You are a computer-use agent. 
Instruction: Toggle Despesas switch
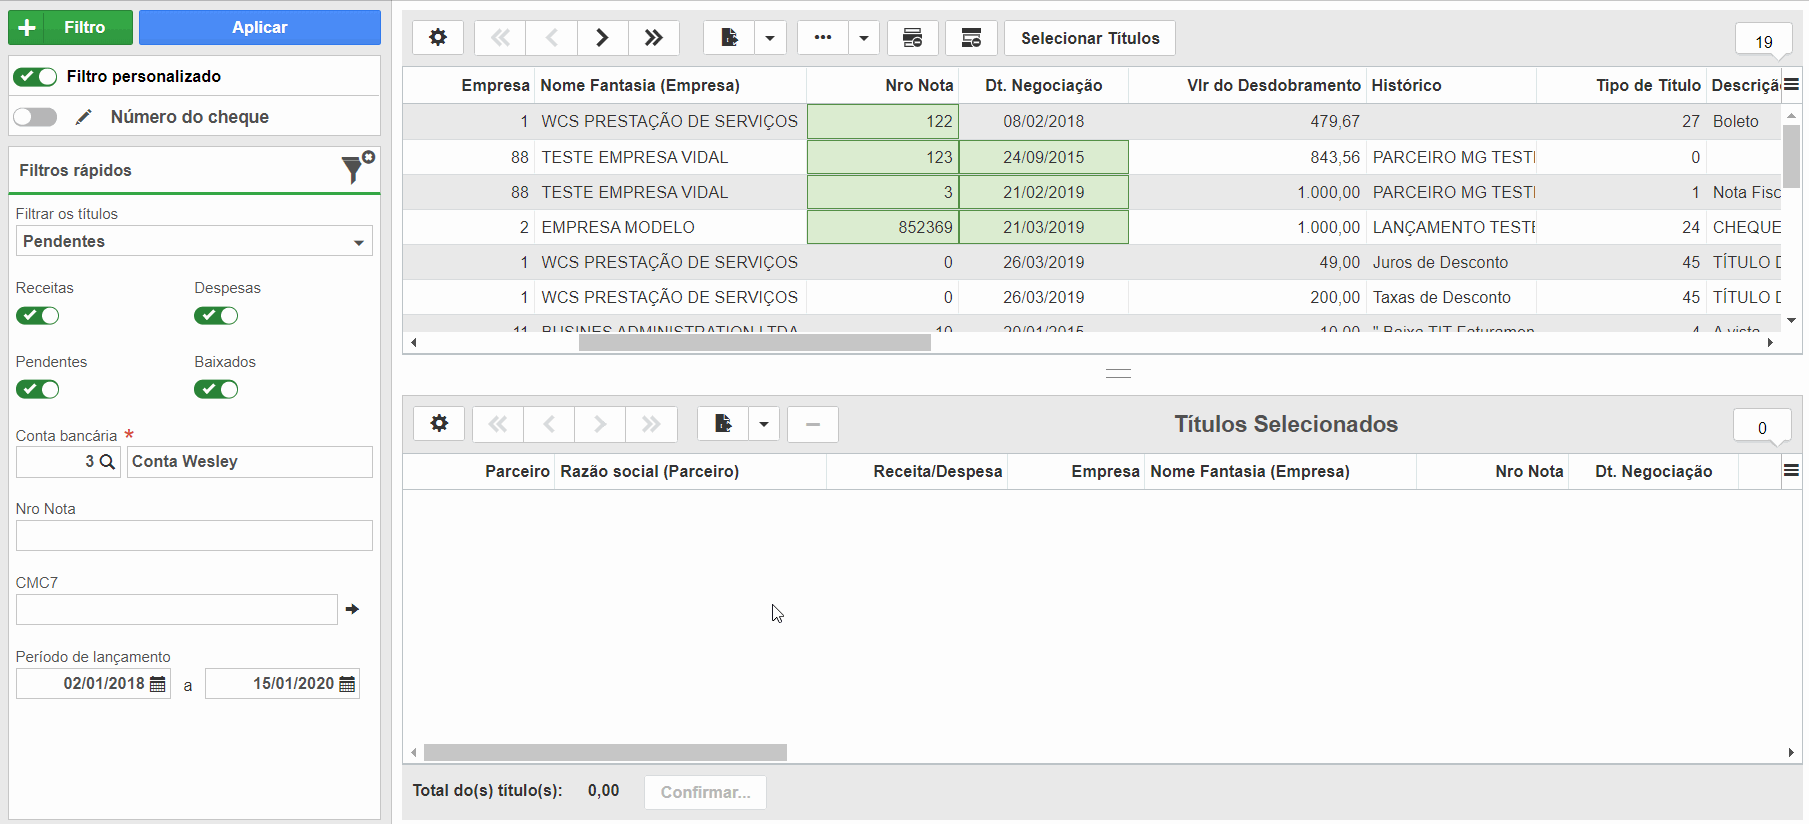pyautogui.click(x=216, y=316)
